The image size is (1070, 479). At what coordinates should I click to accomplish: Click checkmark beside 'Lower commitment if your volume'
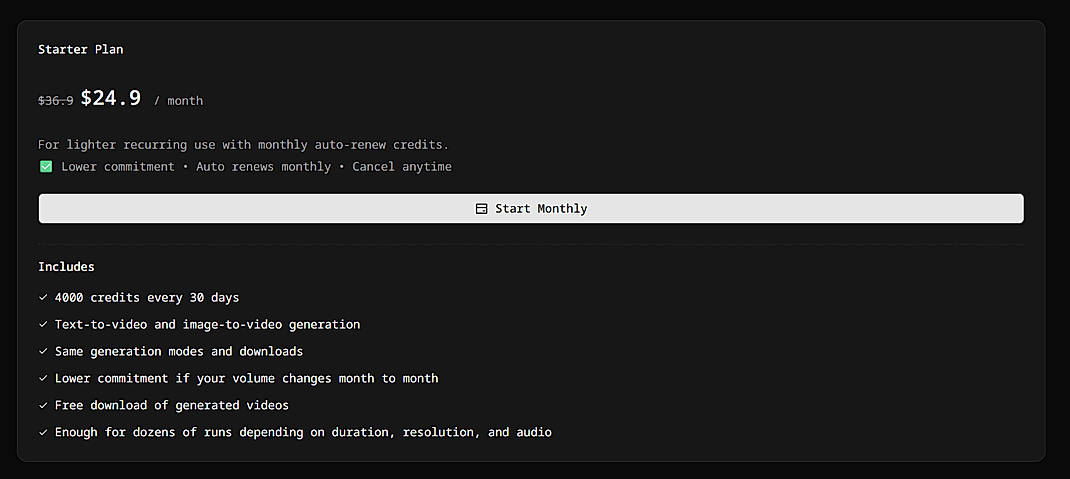coord(43,378)
